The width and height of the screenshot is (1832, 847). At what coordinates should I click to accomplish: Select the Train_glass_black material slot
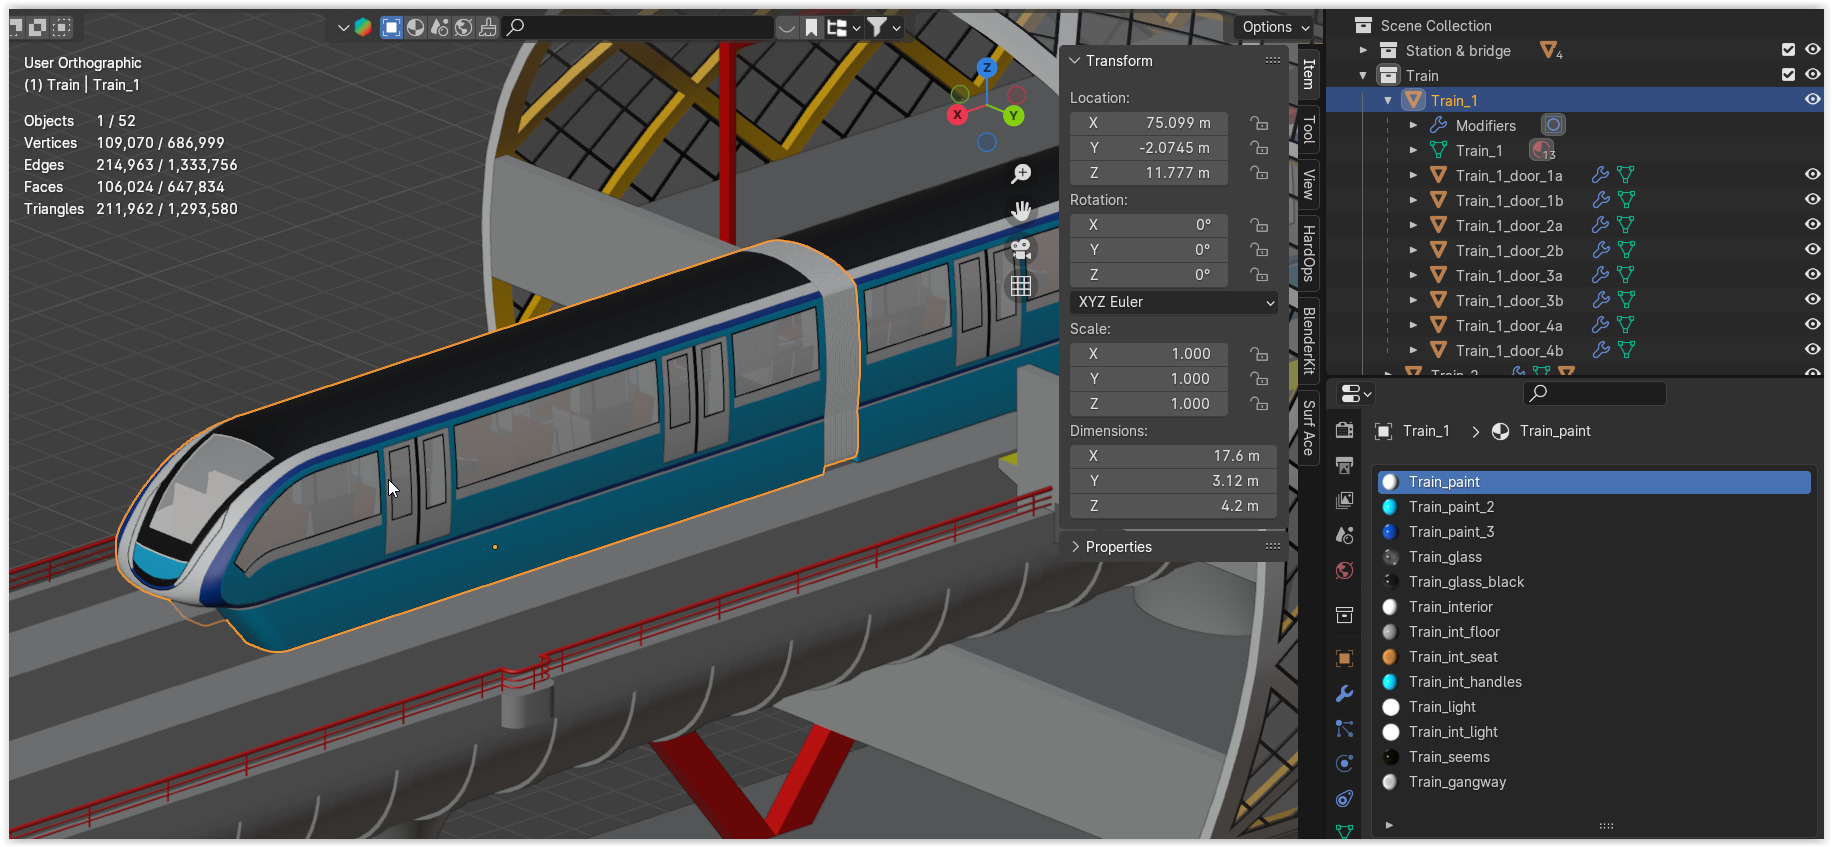tap(1594, 582)
